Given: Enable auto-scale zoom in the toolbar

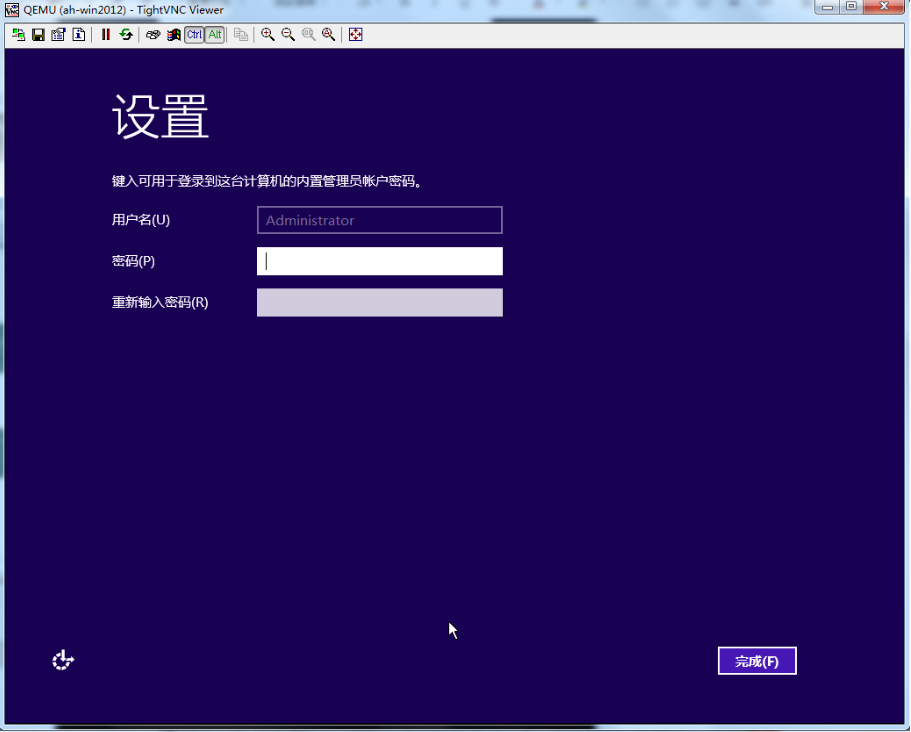Looking at the screenshot, I should [328, 35].
